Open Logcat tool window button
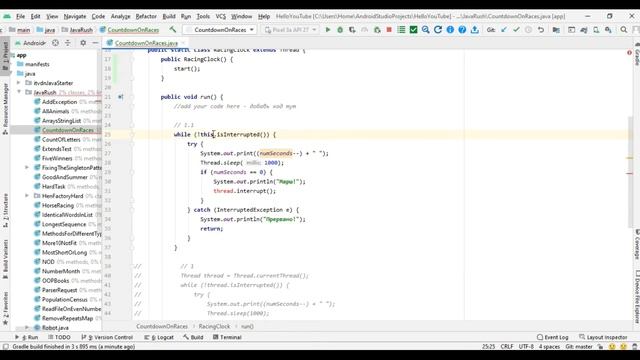 coord(159,337)
